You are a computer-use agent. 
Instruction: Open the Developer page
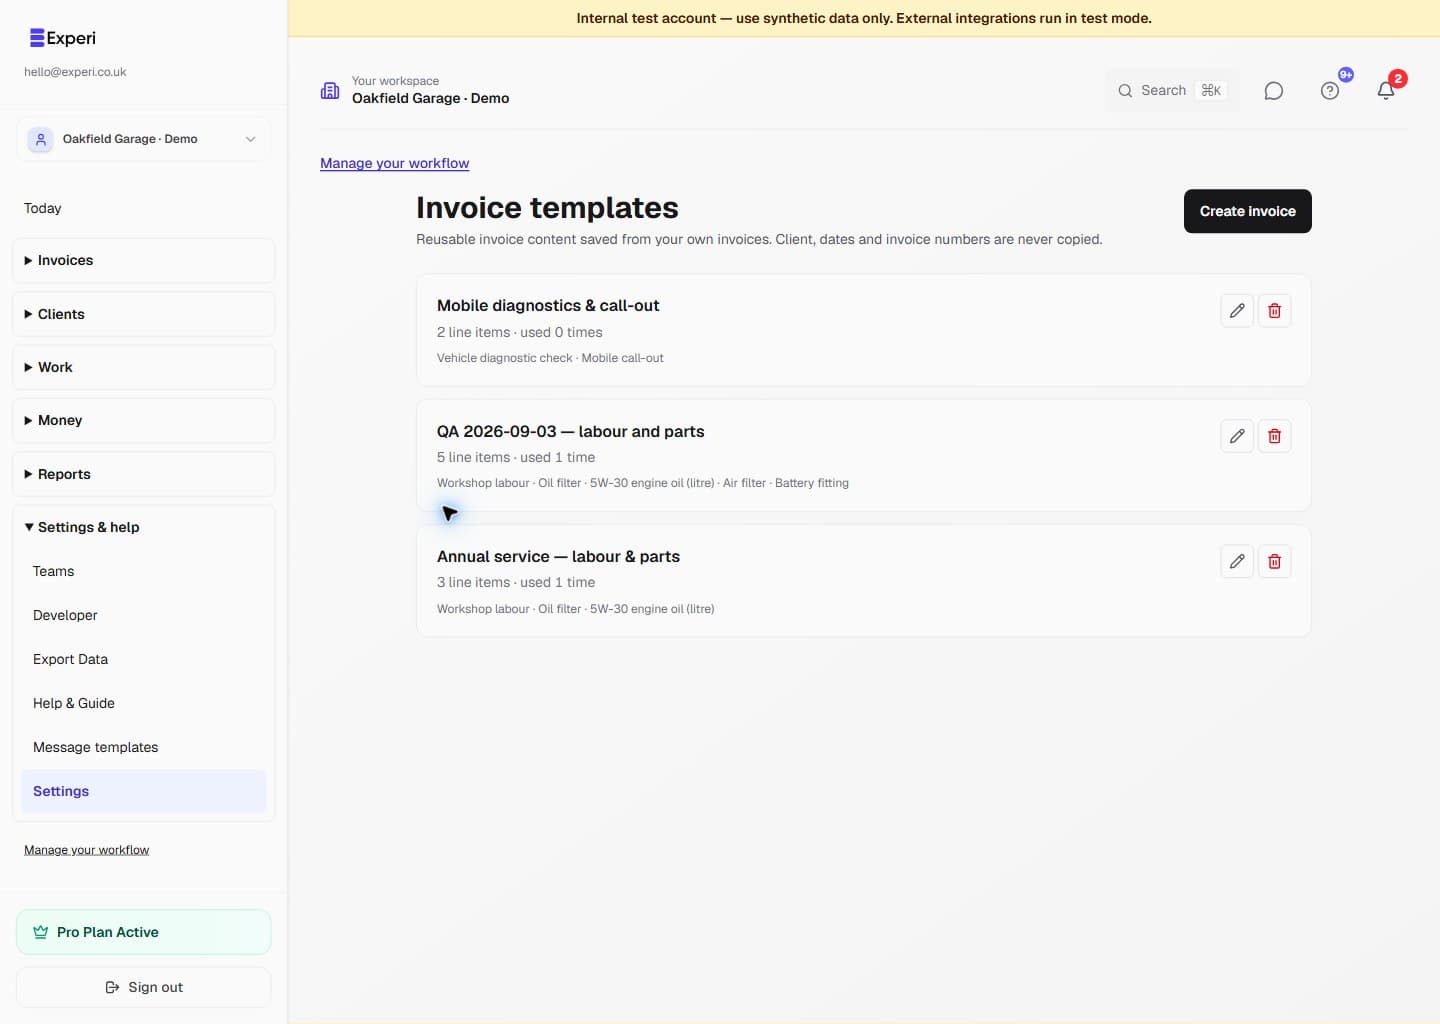tap(143, 615)
